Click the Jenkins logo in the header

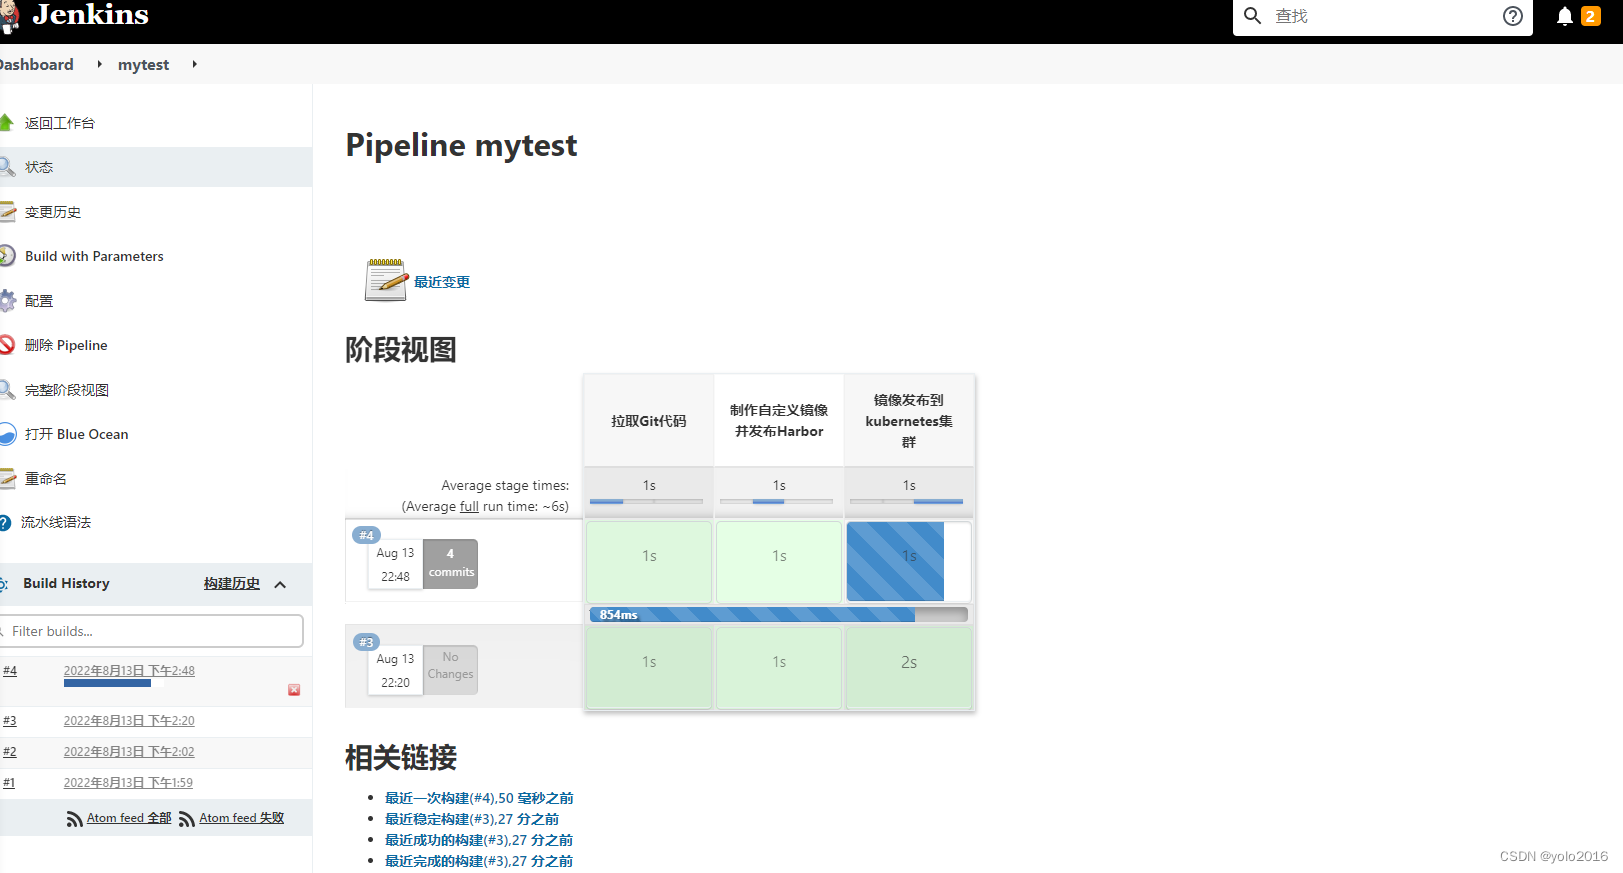(75, 15)
